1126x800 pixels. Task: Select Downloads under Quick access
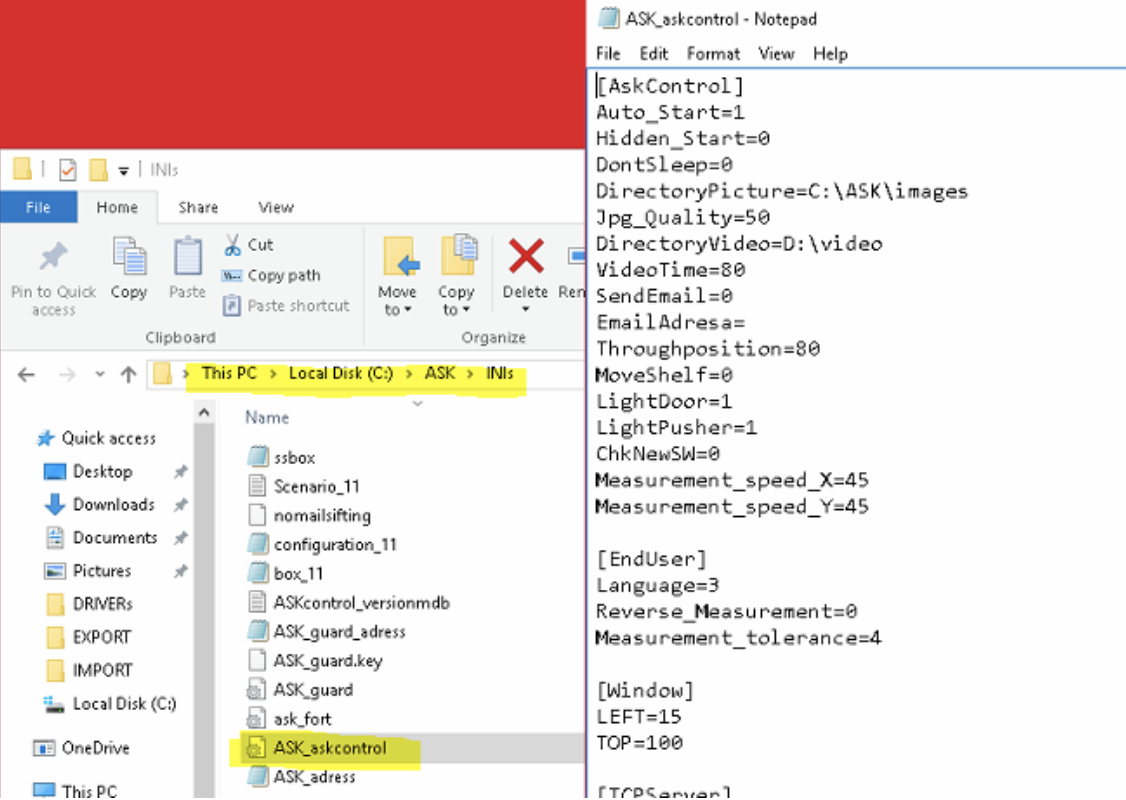(113, 504)
